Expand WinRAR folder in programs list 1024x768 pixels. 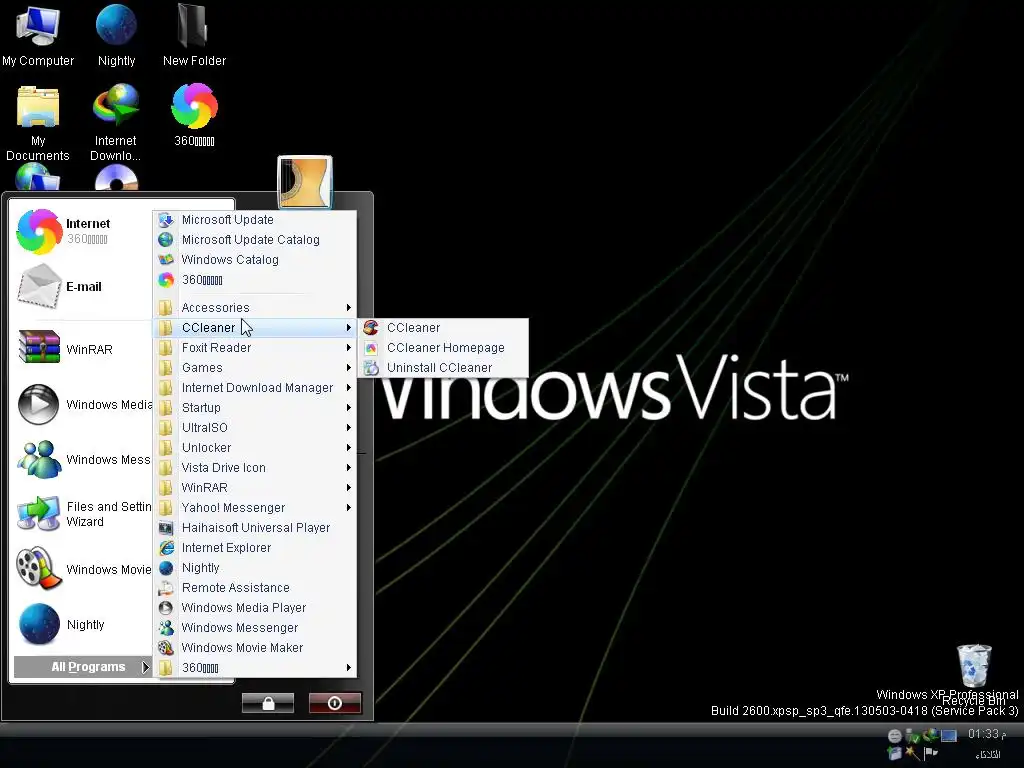(x=256, y=488)
